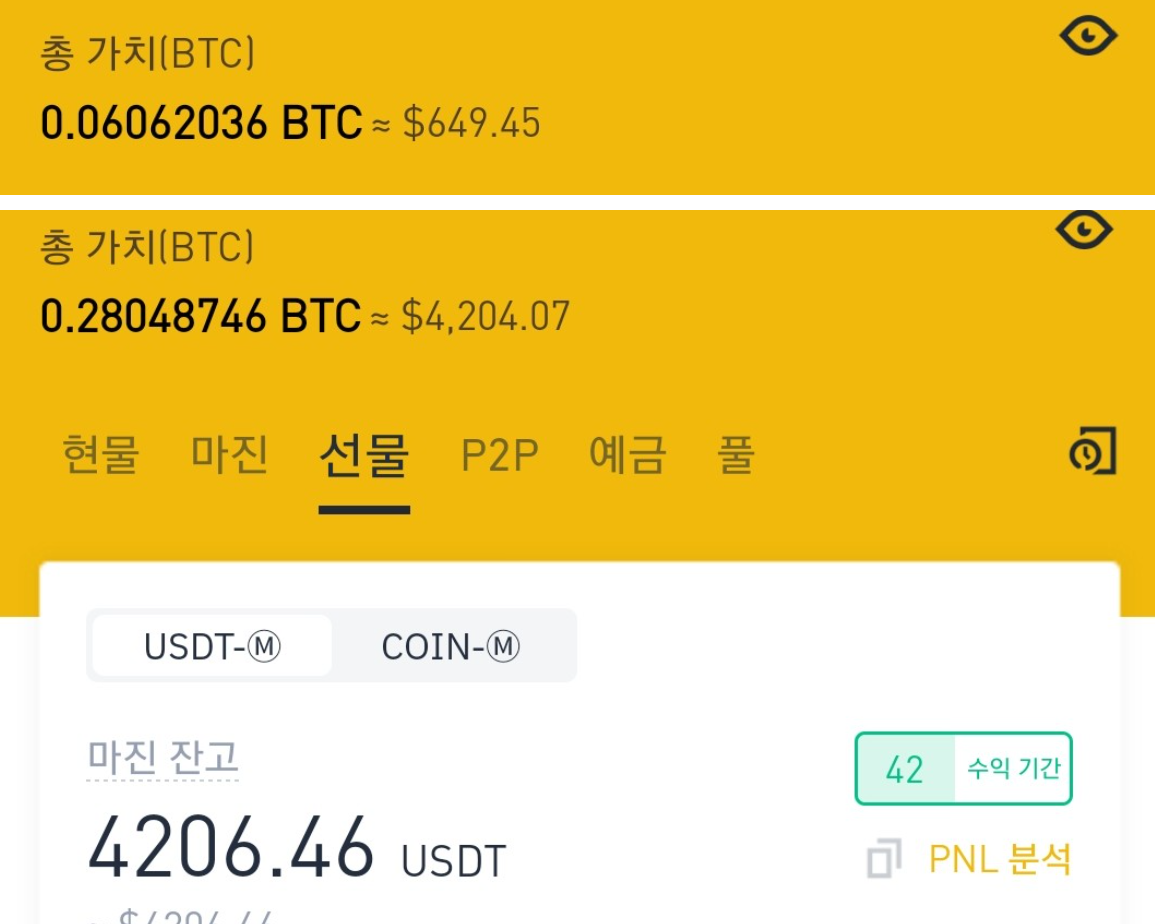Viewport: 1155px width, 924px height.
Task: Toggle visibility of the top BTC balance
Action: (1088, 35)
